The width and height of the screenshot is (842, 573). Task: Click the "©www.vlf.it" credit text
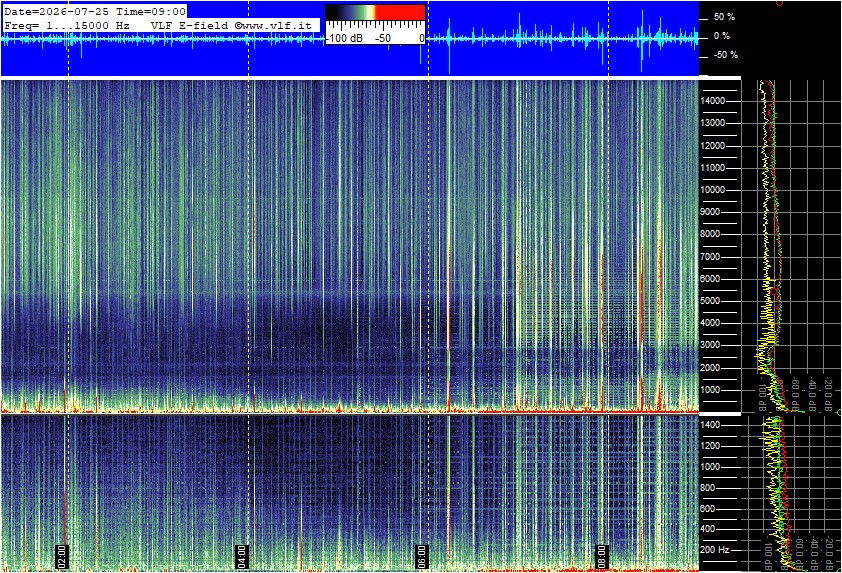(x=273, y=25)
